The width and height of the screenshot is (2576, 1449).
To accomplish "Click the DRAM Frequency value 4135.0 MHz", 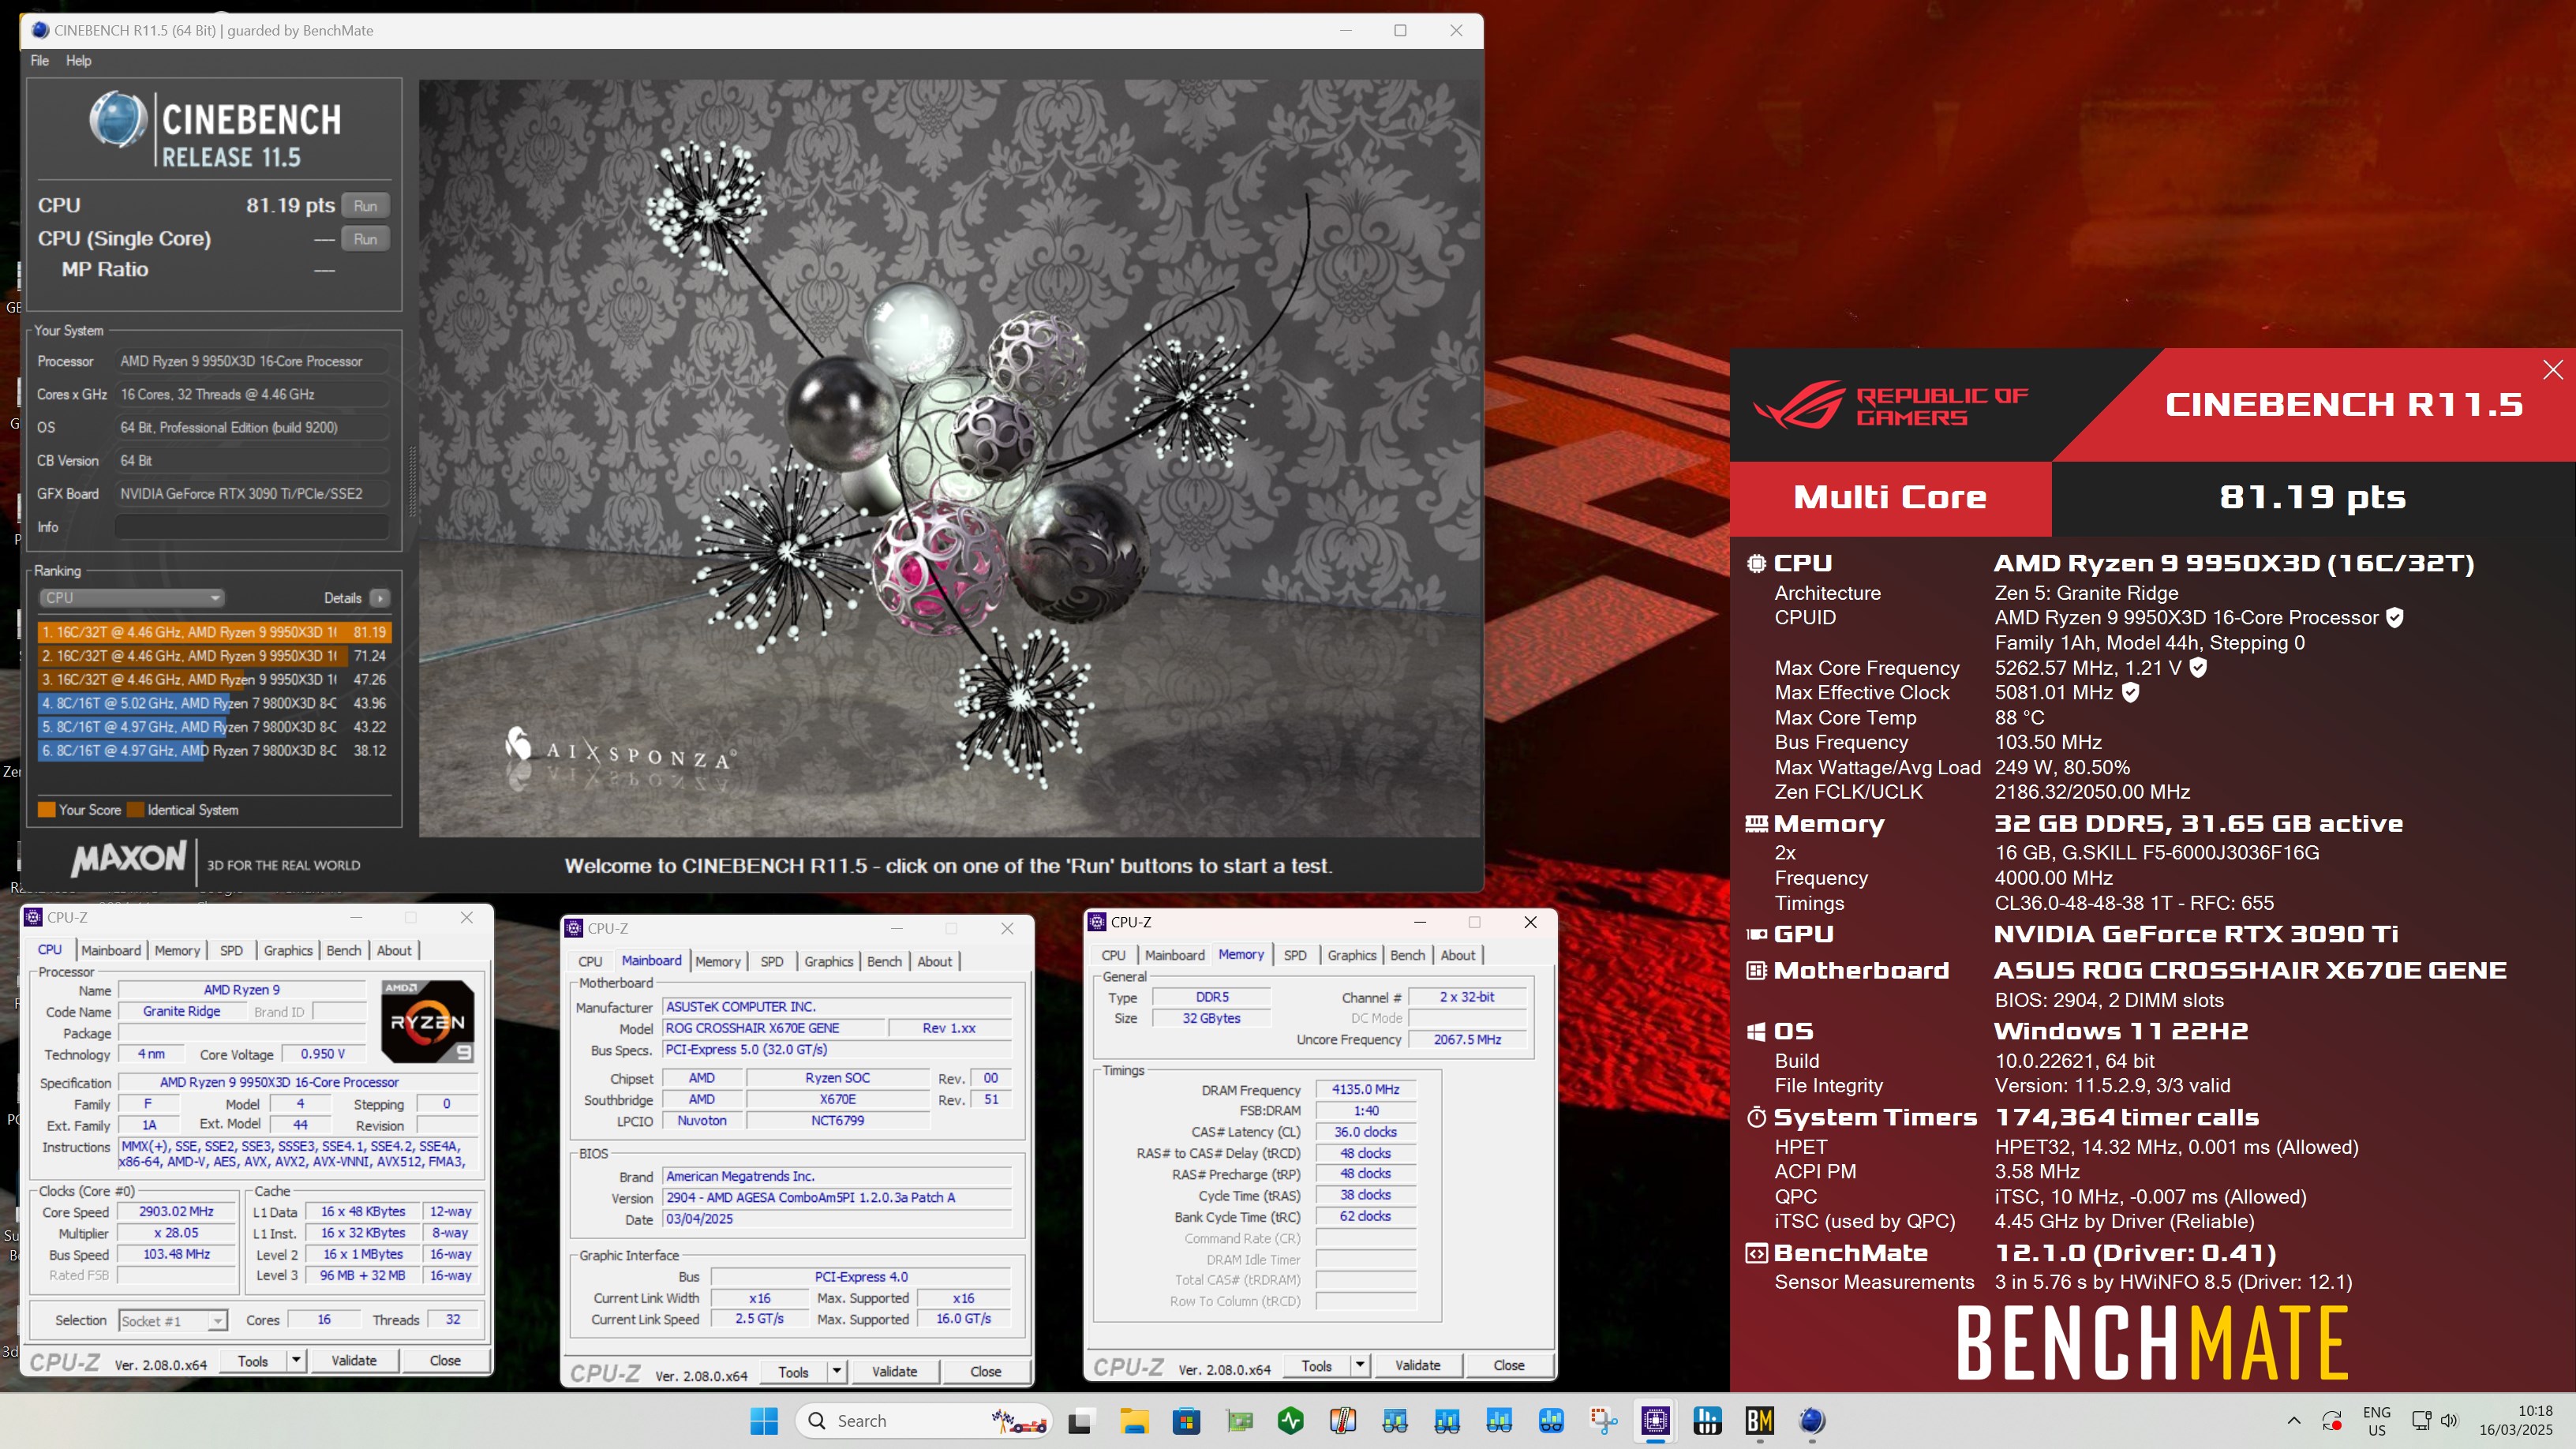I will click(1365, 1089).
